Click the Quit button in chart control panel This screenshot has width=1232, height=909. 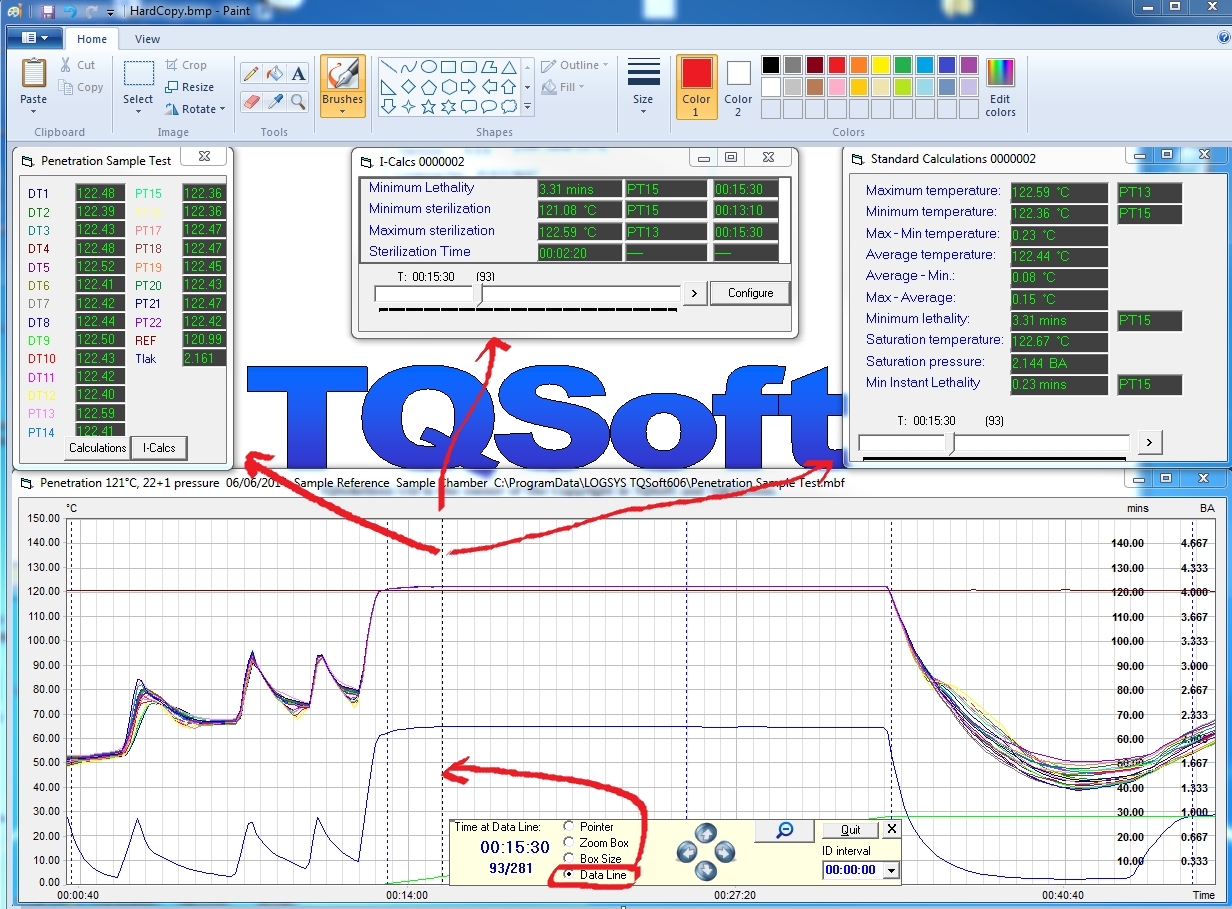pos(850,830)
